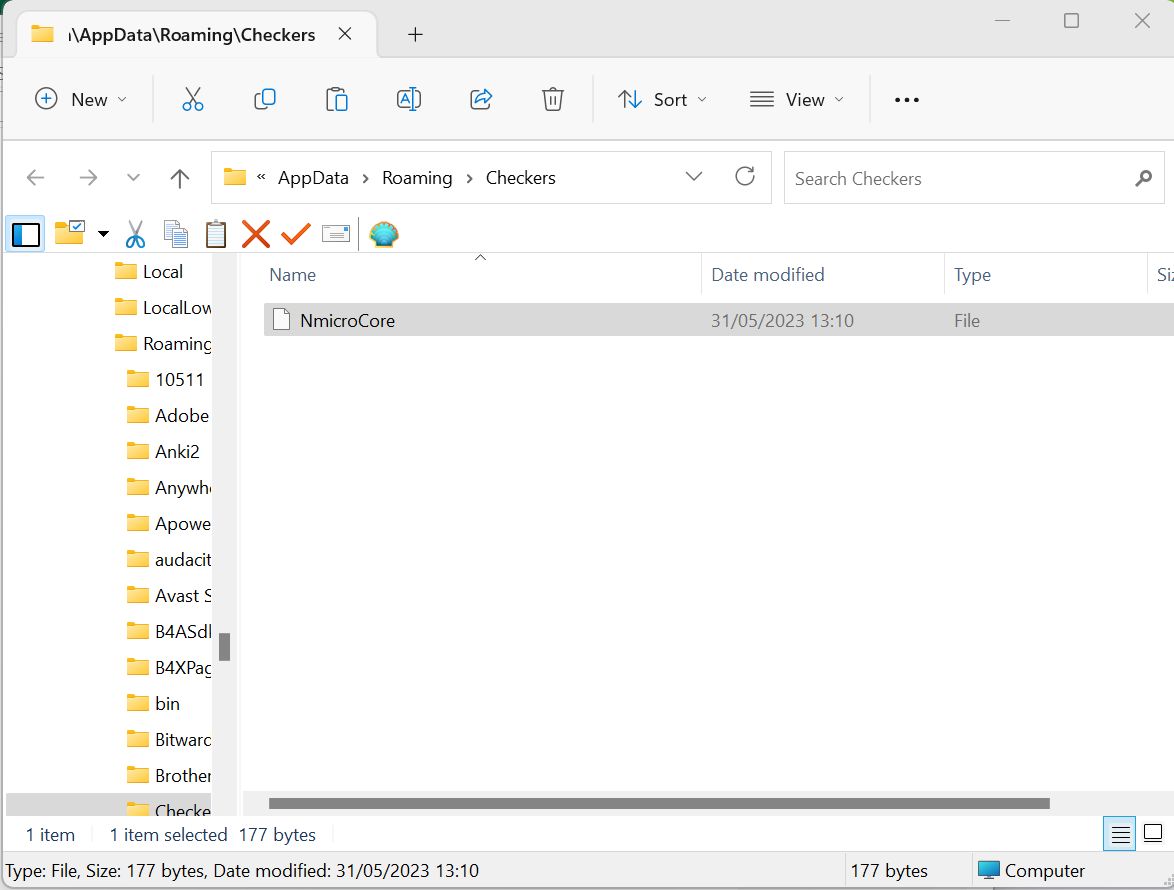The width and height of the screenshot is (1174, 890).
Task: Open the See more ellipsis menu
Action: [907, 100]
